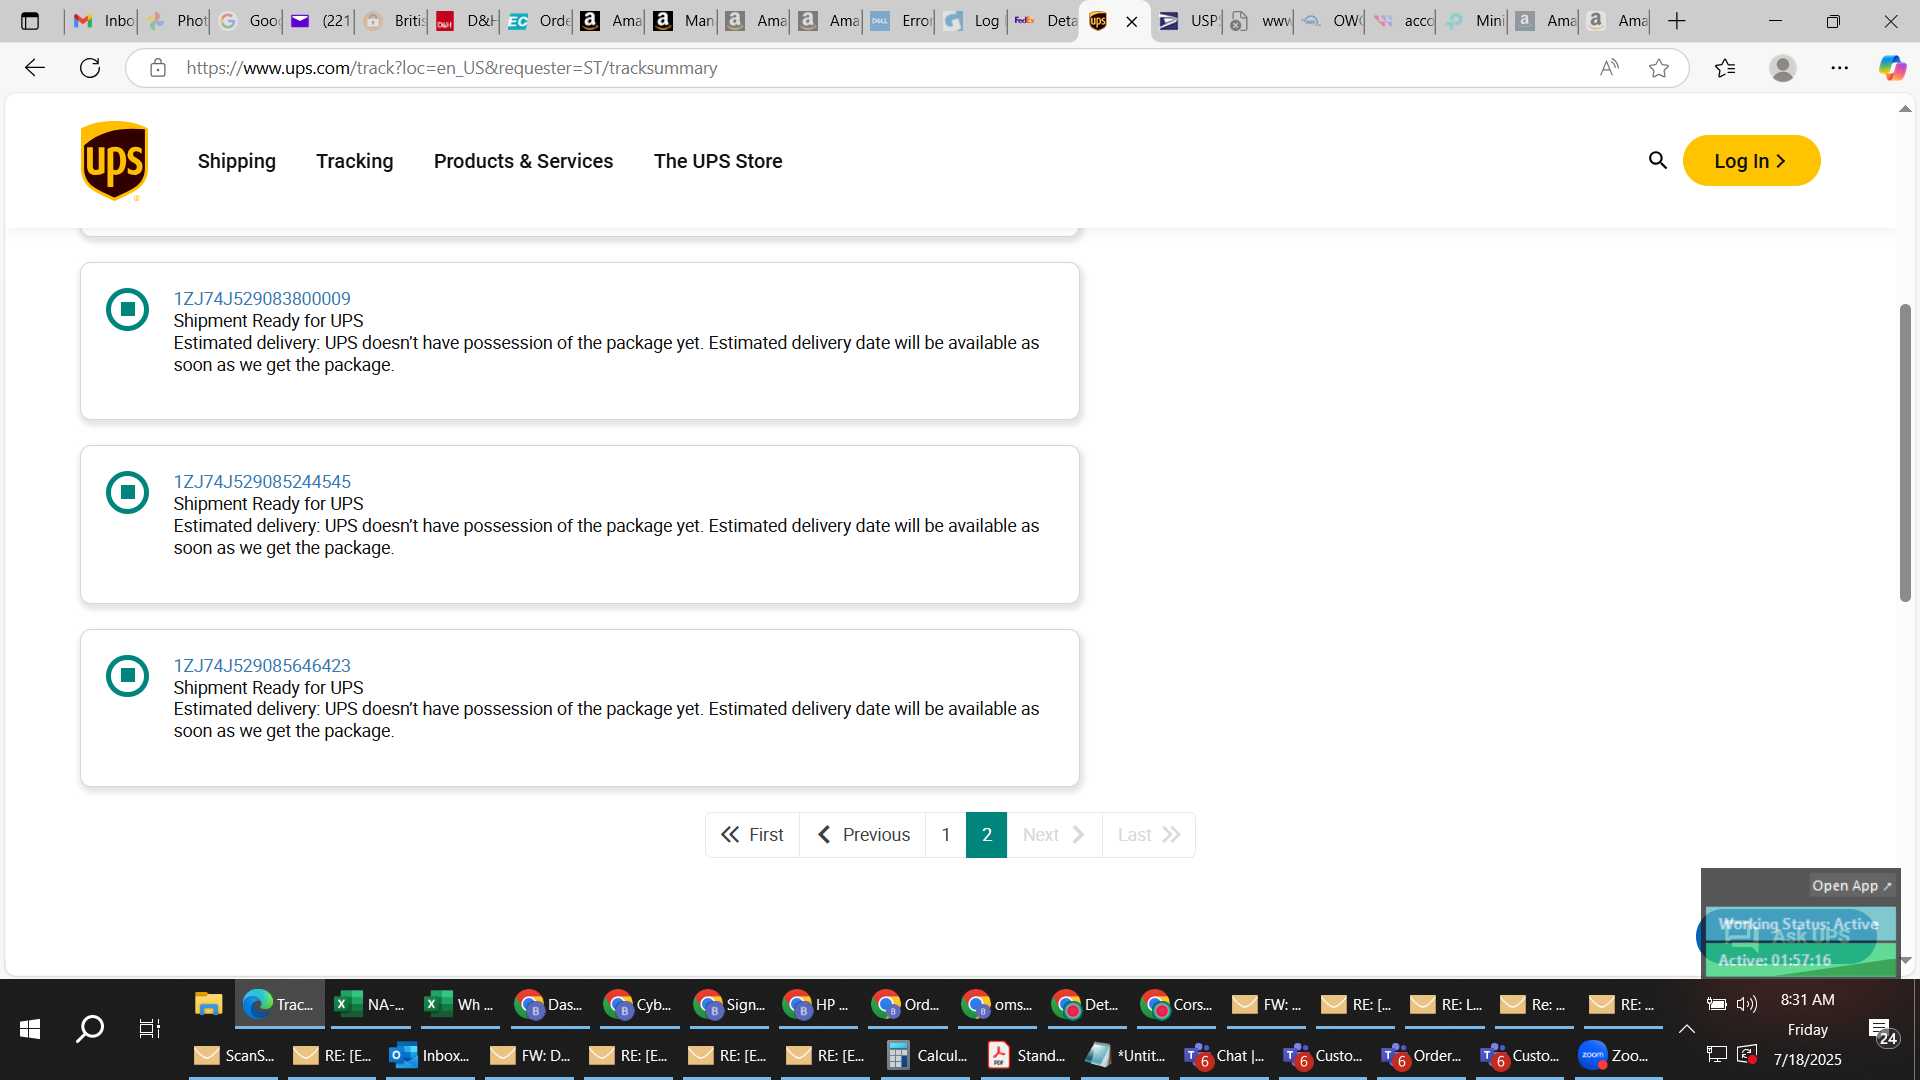Open The UPS Store menu
1920x1080 pixels.
(718, 161)
